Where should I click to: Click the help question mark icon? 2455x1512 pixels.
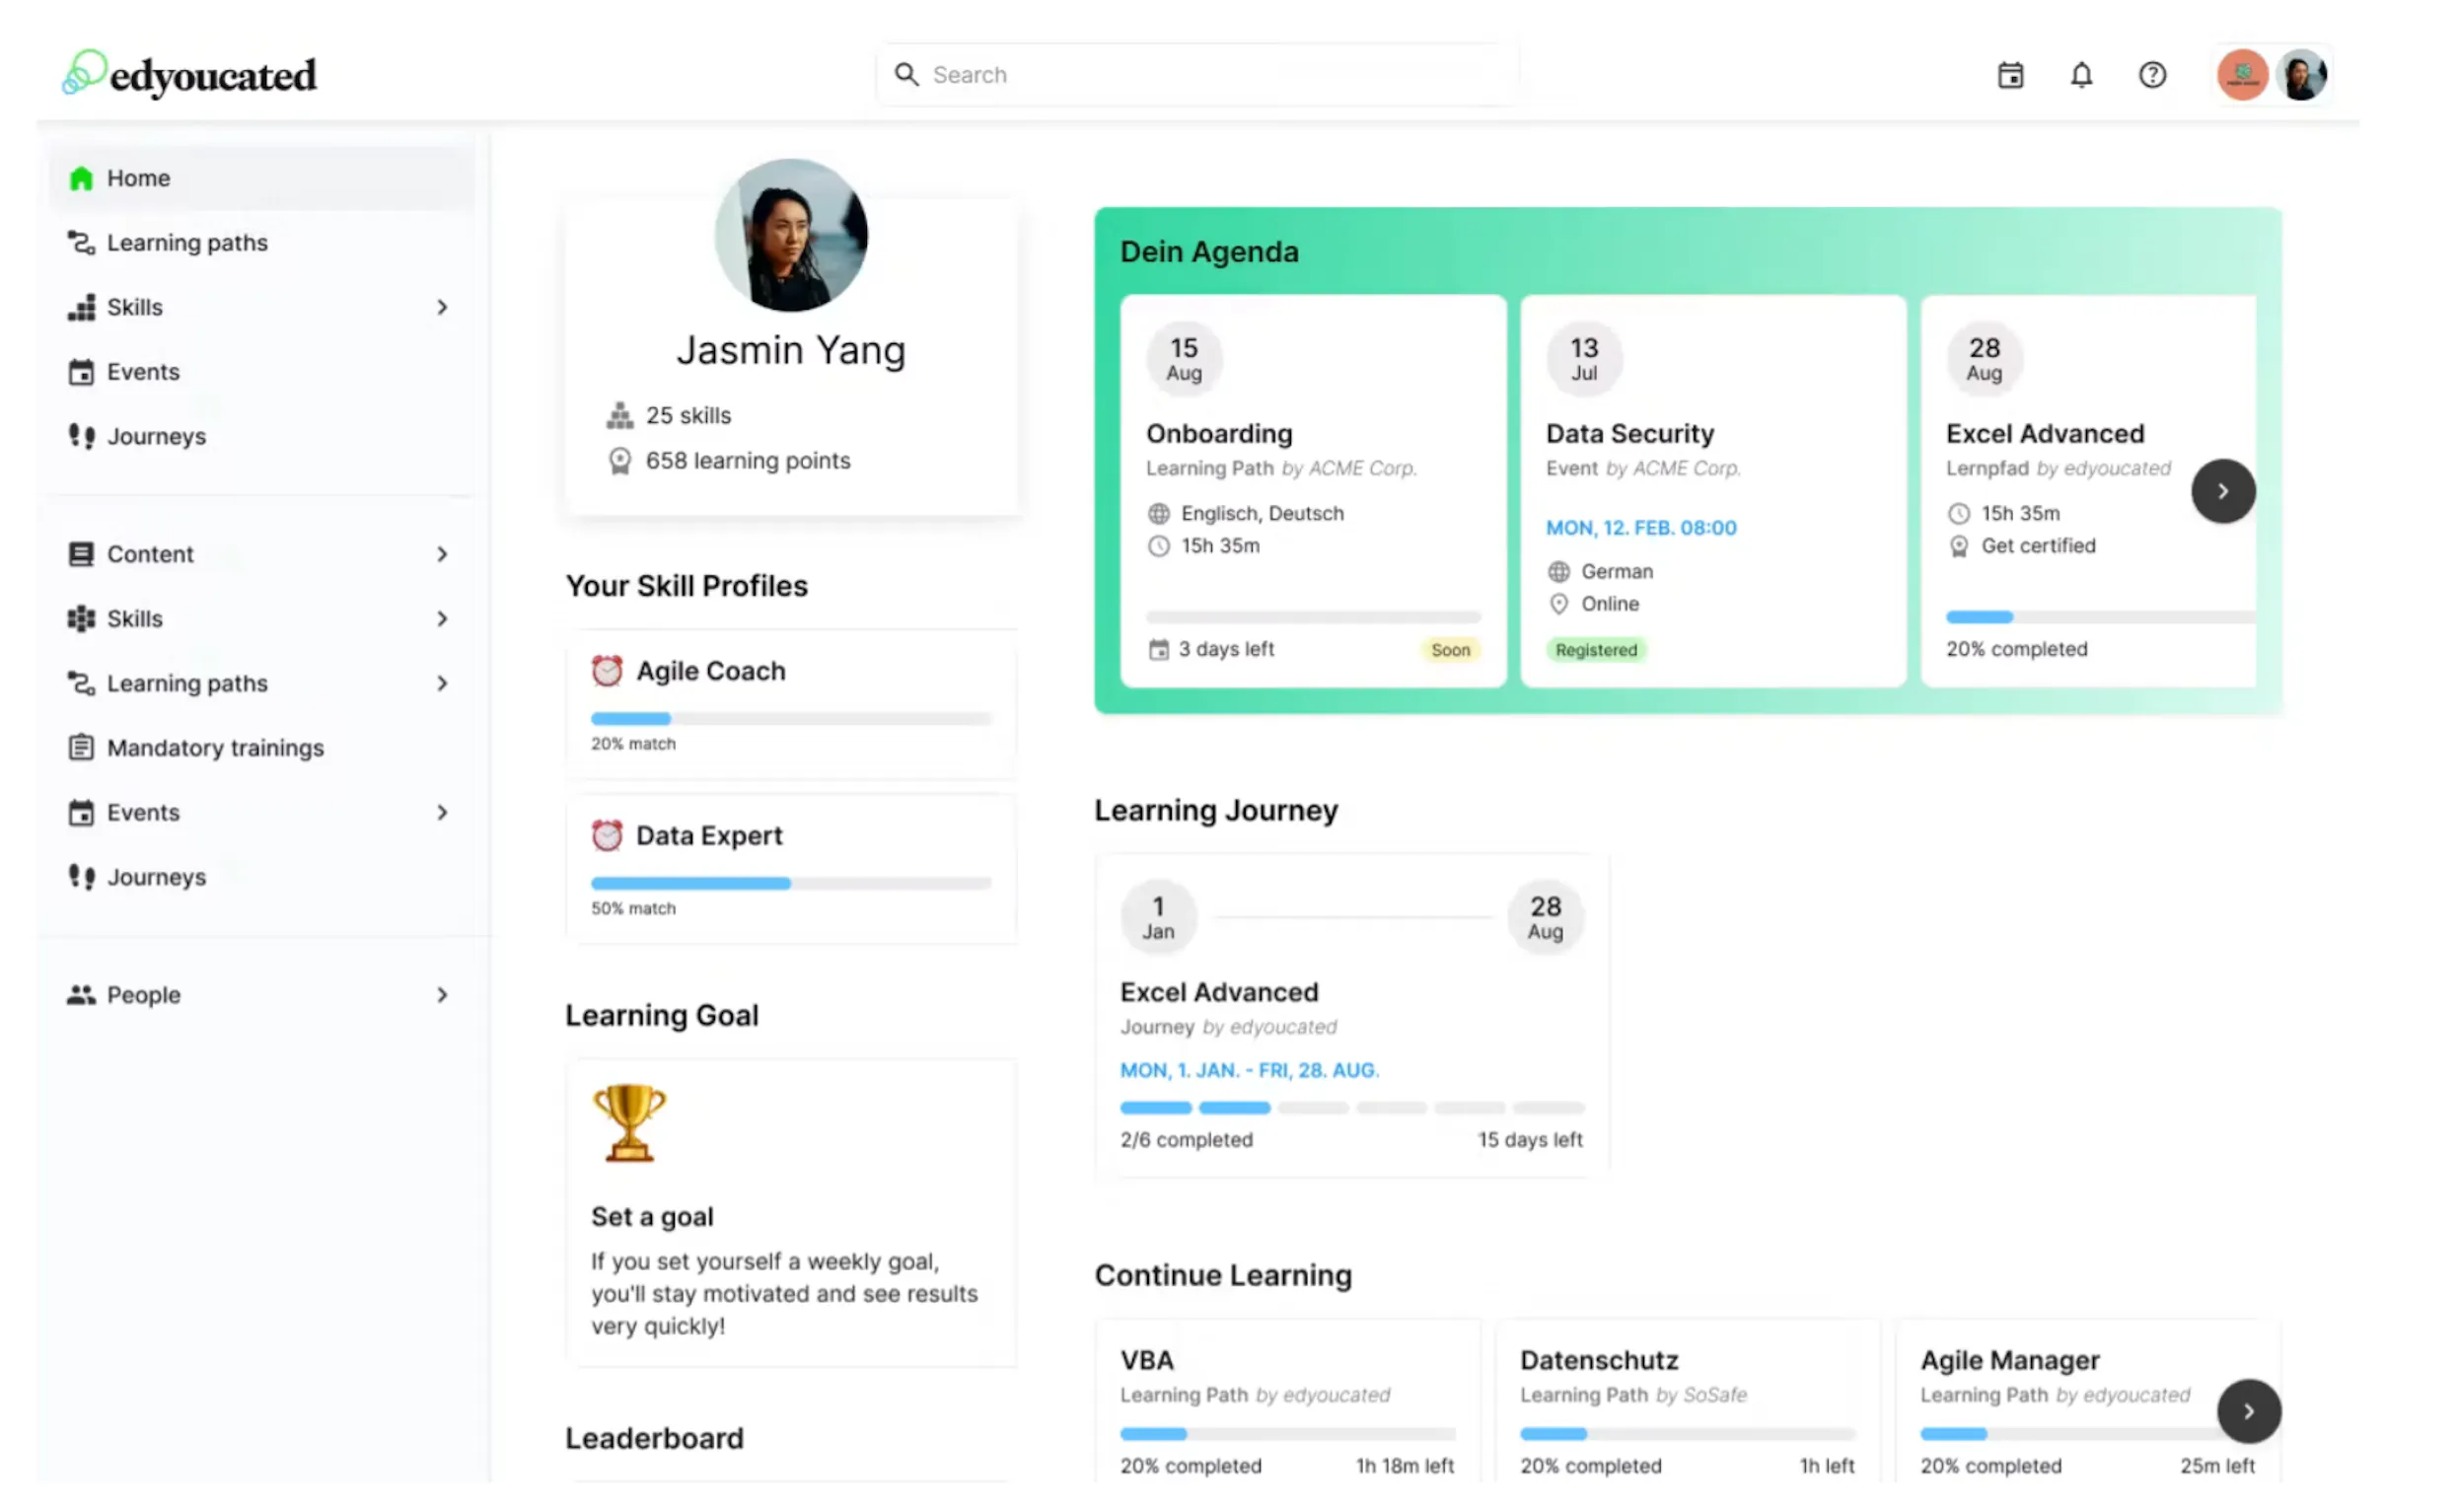[2152, 75]
